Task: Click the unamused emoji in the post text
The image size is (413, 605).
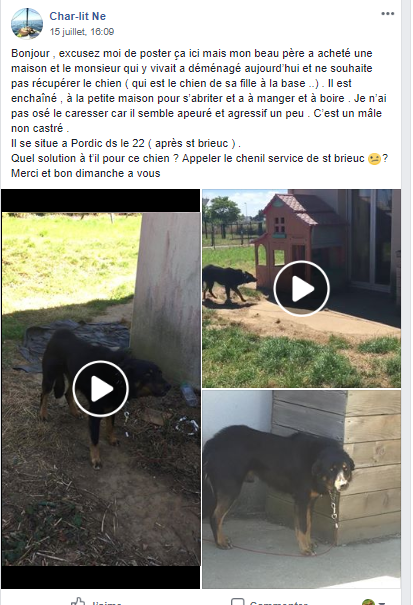Action: [374, 159]
